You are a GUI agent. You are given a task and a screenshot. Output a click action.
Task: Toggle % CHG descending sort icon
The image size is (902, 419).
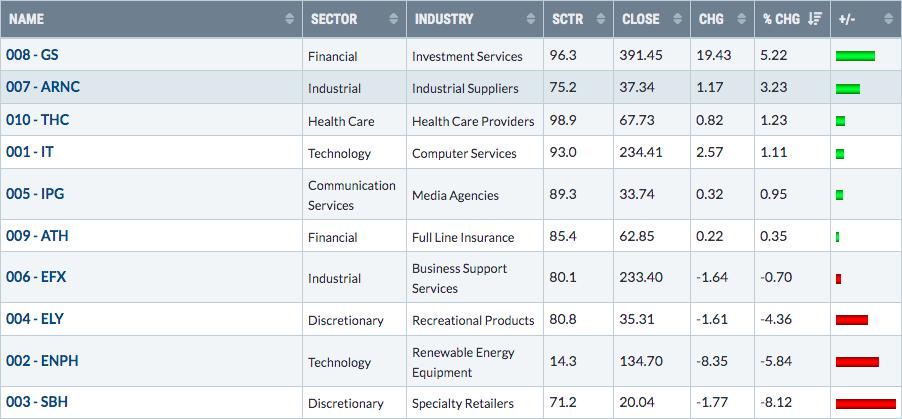(x=815, y=19)
